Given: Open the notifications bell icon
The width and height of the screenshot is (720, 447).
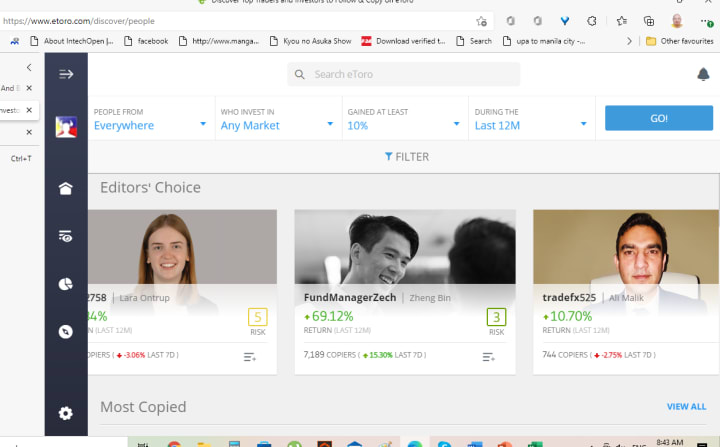Looking at the screenshot, I should pos(703,74).
